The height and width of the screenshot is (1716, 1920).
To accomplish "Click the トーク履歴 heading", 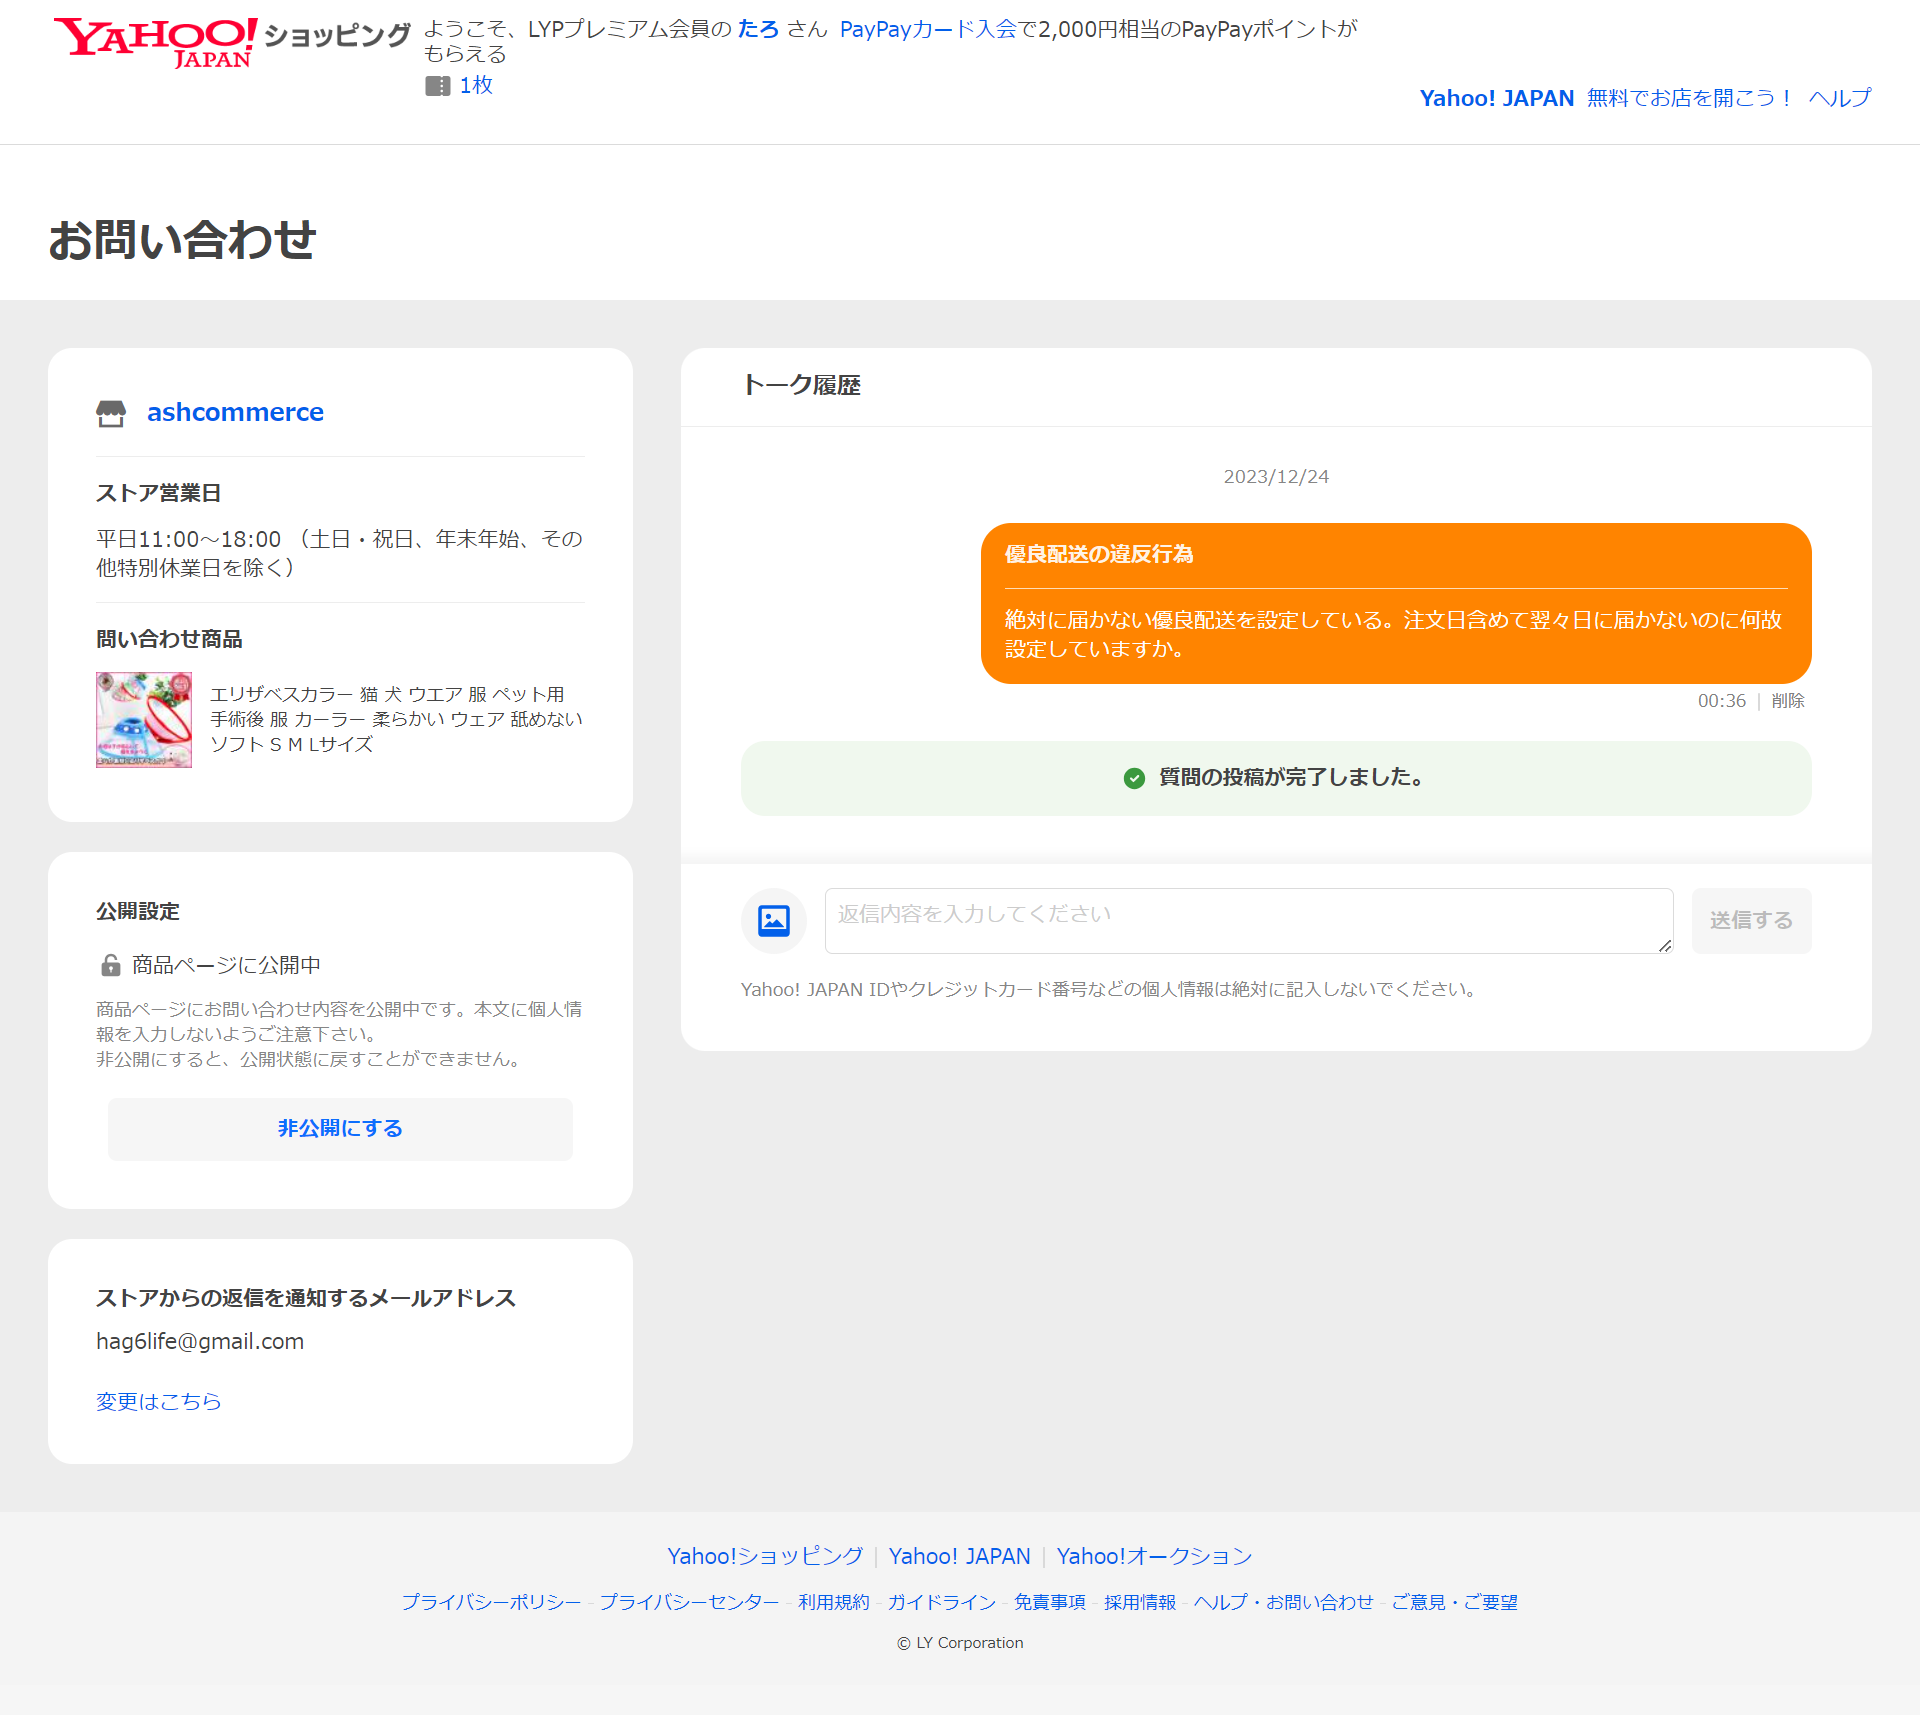I will [x=801, y=385].
